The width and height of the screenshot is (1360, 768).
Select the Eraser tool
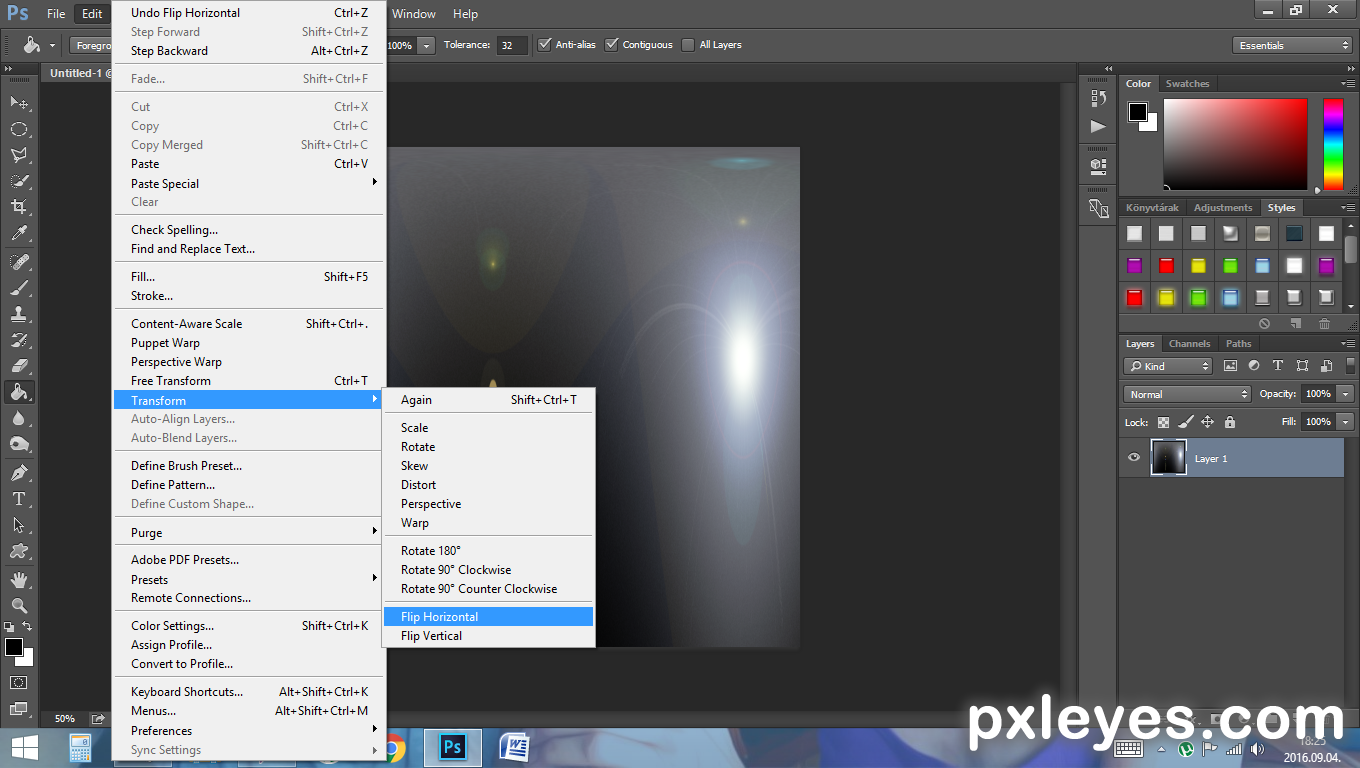pos(19,365)
